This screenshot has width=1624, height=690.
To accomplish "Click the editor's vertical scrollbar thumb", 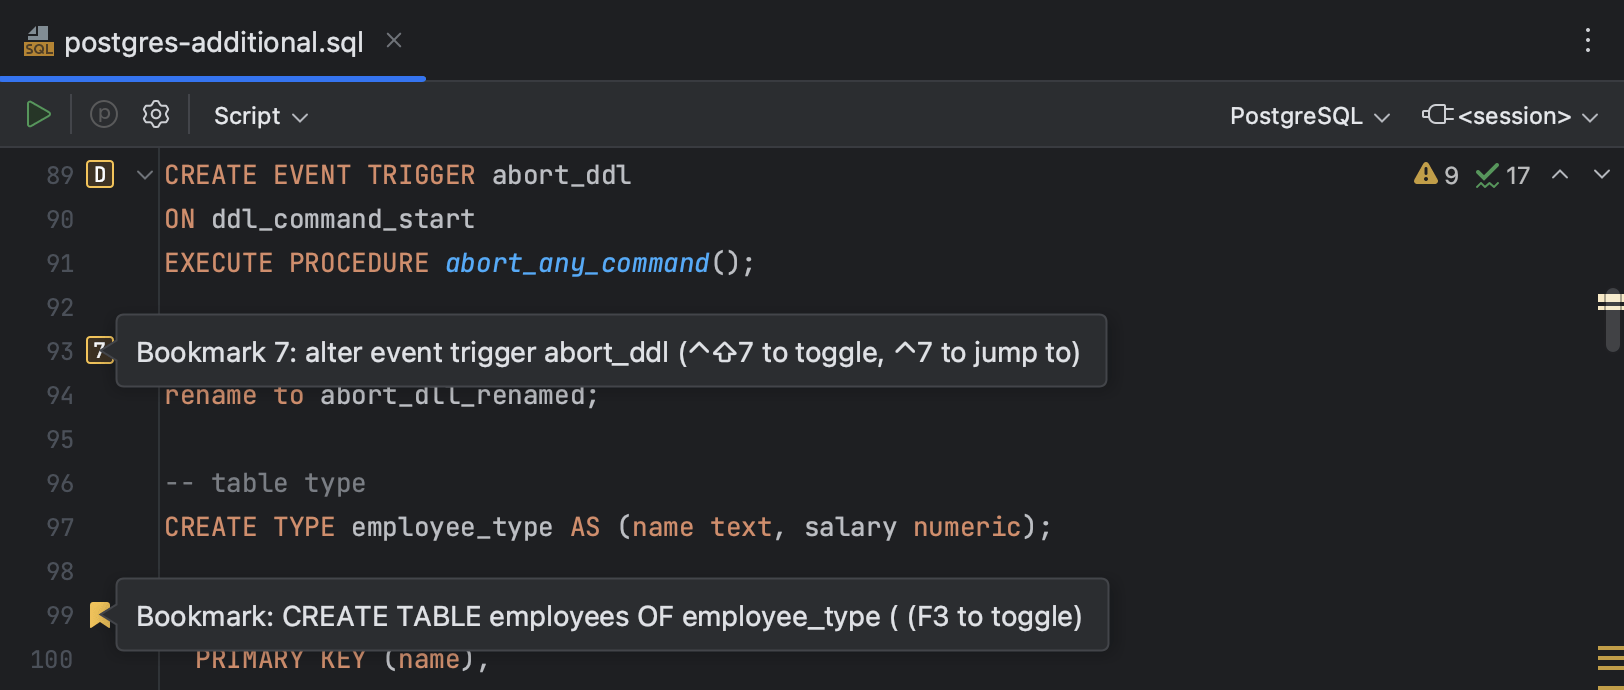I will pyautogui.click(x=1612, y=320).
